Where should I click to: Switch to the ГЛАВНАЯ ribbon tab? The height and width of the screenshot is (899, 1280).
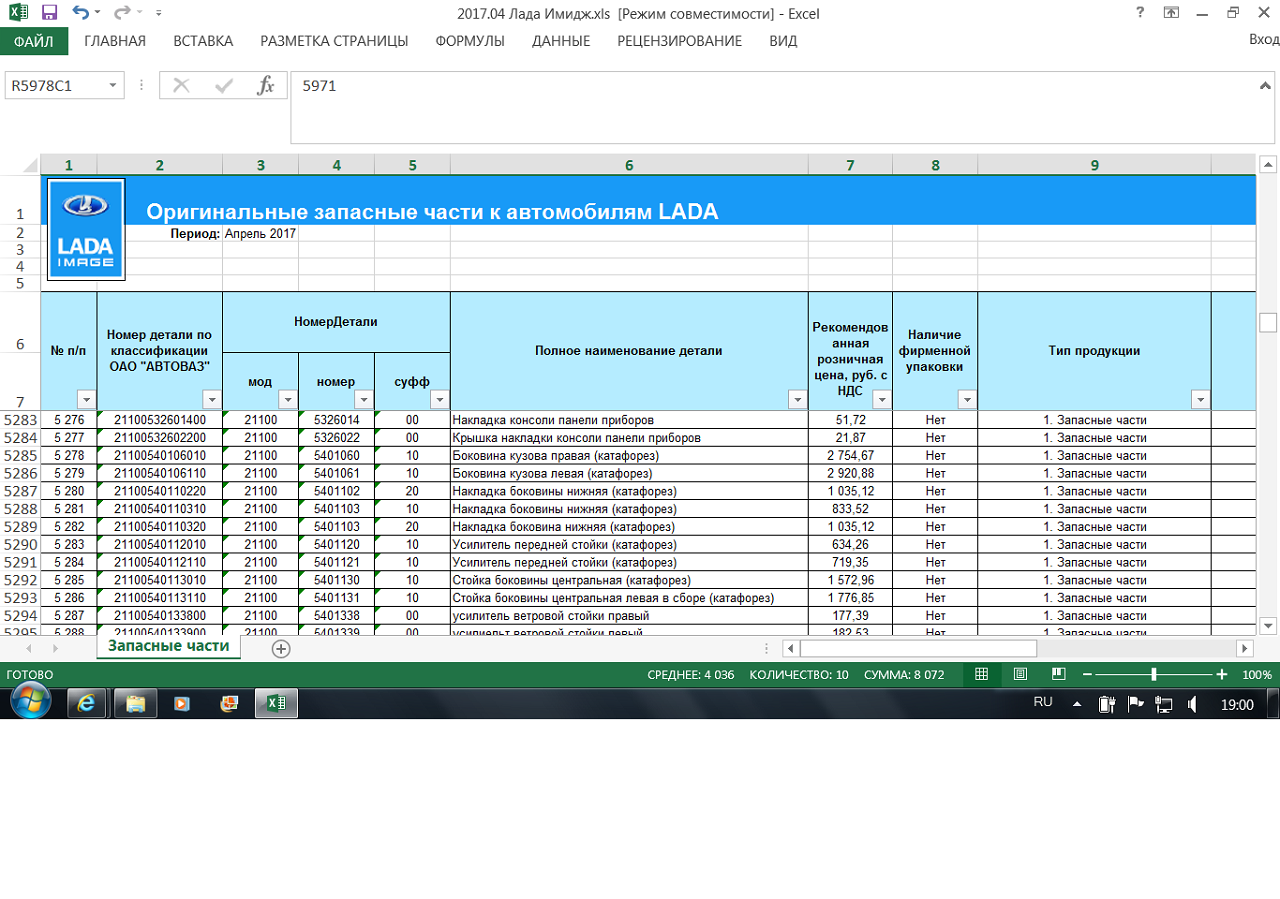[x=115, y=41]
